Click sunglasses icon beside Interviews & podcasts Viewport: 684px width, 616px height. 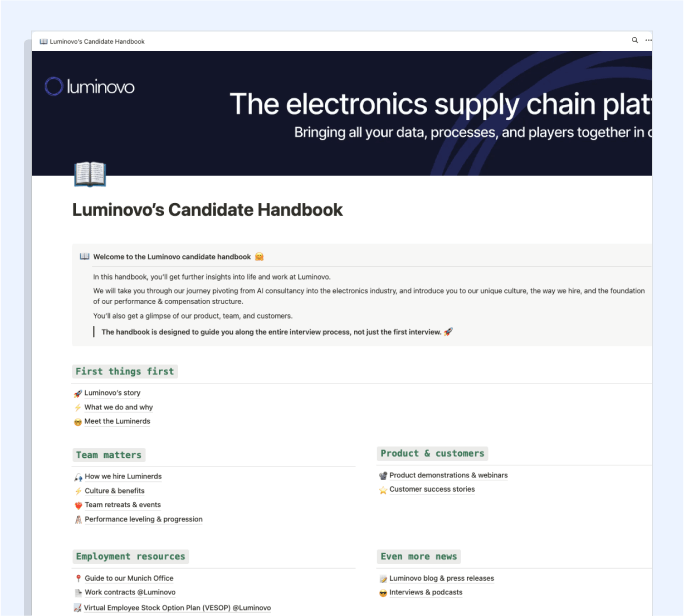click(x=383, y=593)
